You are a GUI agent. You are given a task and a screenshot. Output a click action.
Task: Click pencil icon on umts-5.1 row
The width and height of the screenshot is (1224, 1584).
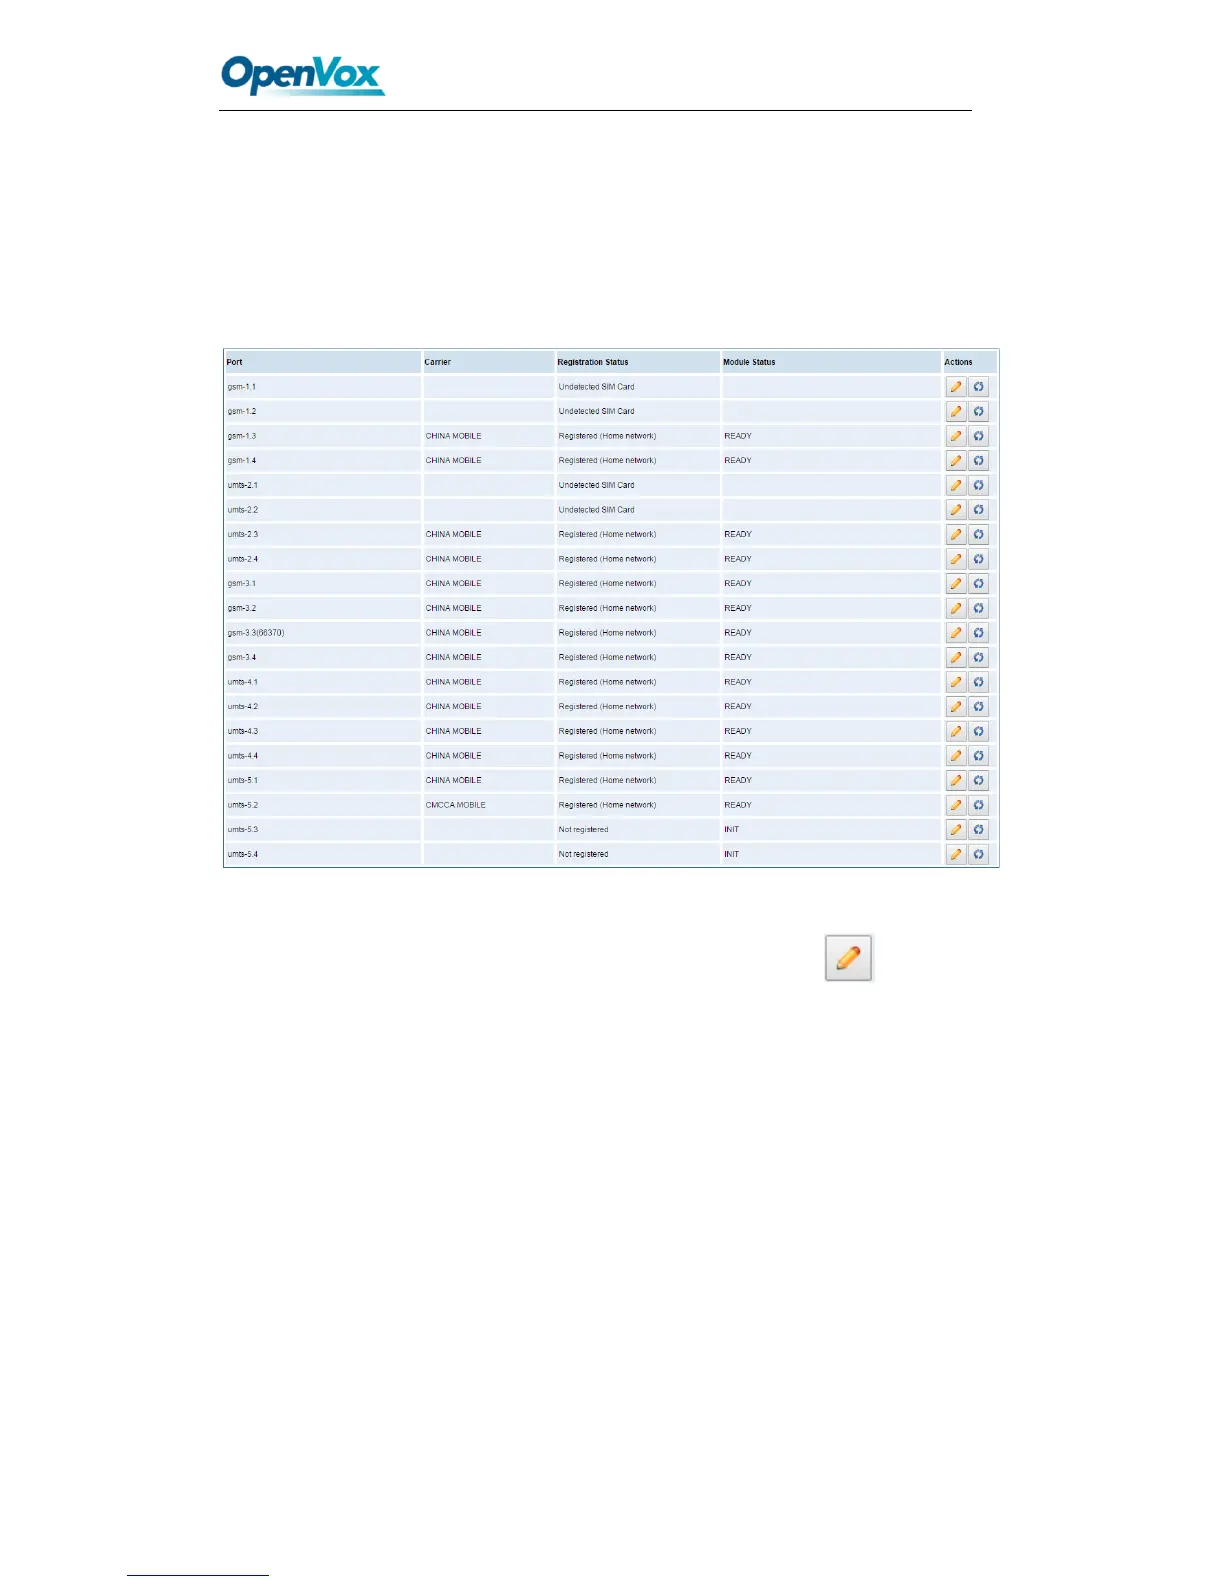click(956, 780)
